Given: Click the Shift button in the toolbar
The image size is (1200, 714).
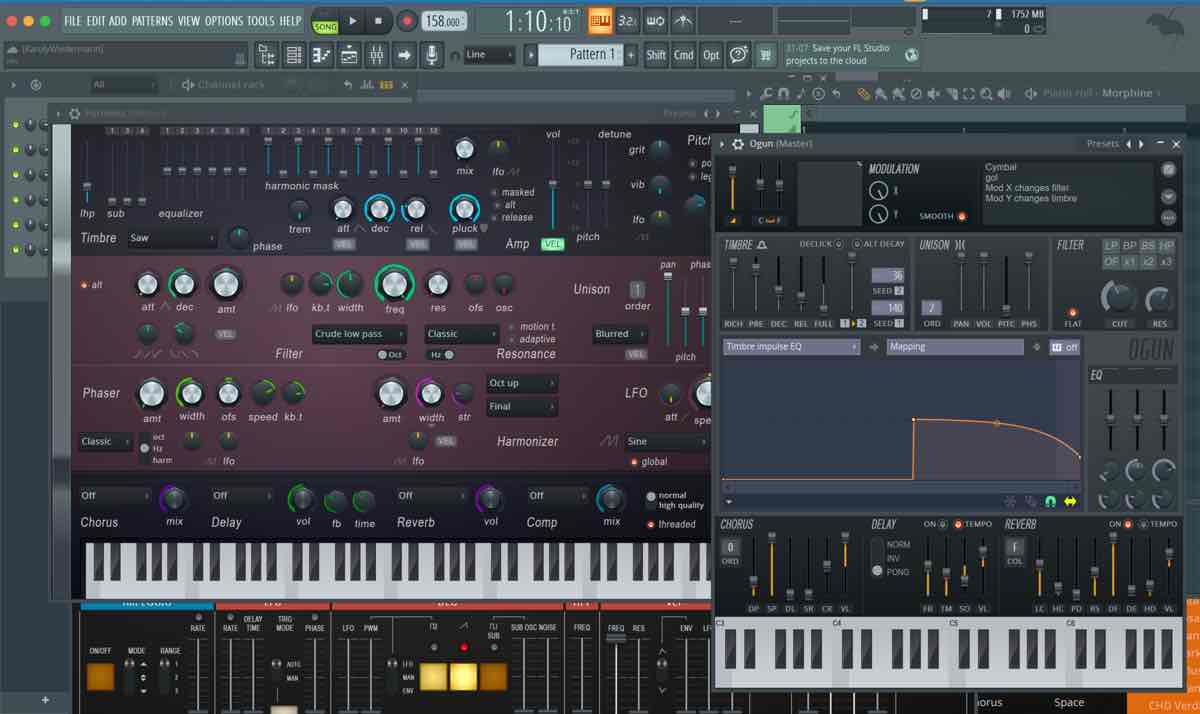Looking at the screenshot, I should pyautogui.click(x=656, y=55).
